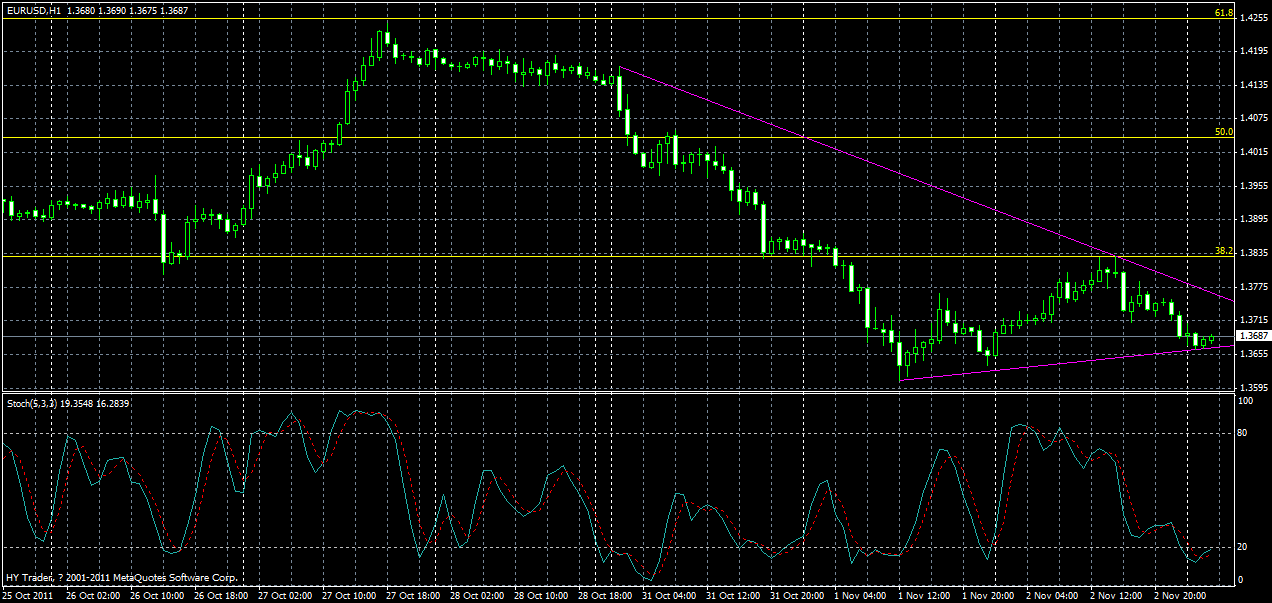Click the HY Trader copyright text
The width and height of the screenshot is (1272, 603).
120,577
